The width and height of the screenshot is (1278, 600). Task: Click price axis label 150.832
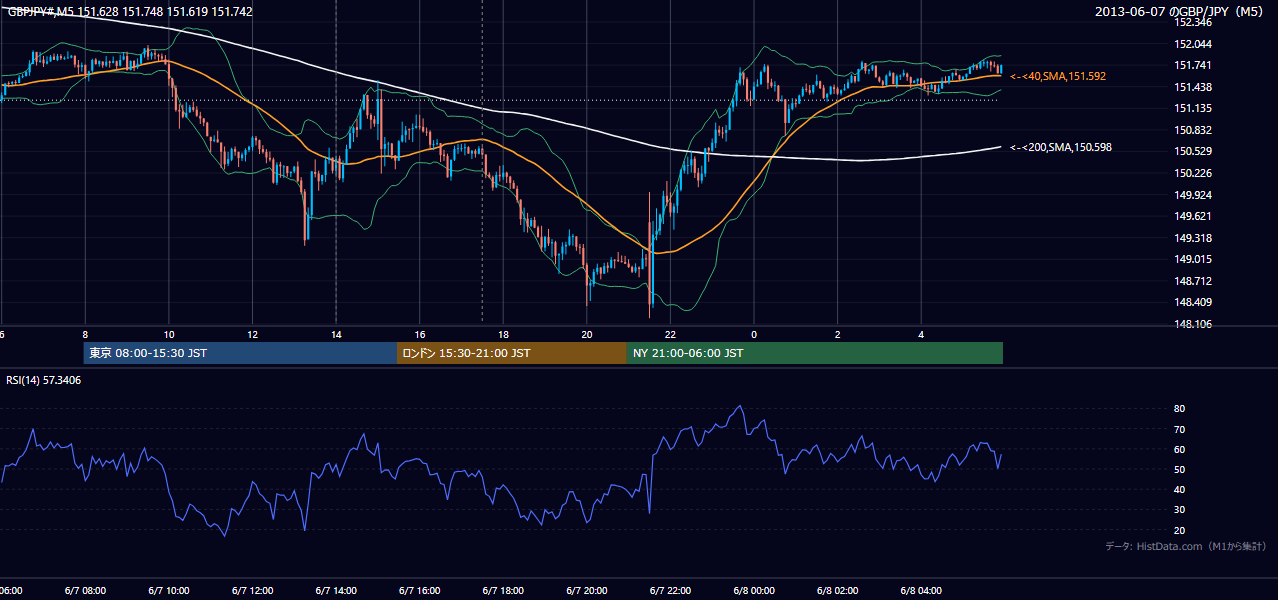pyautogui.click(x=1192, y=130)
